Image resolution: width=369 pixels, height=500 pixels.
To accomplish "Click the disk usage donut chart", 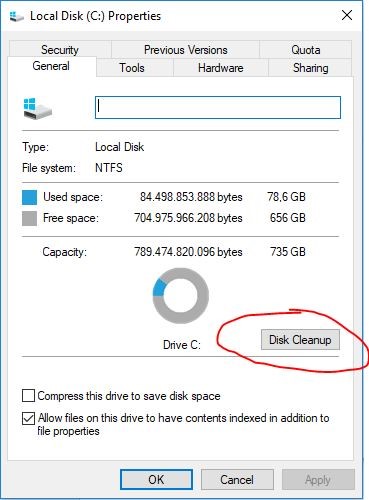I will coord(181,296).
